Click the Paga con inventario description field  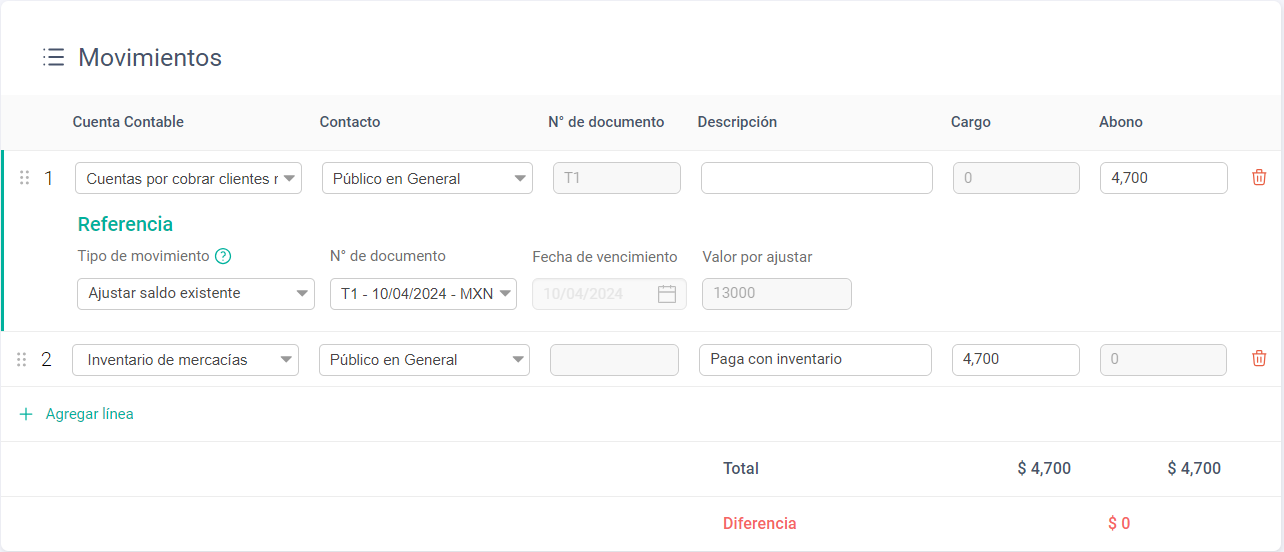pyautogui.click(x=815, y=360)
